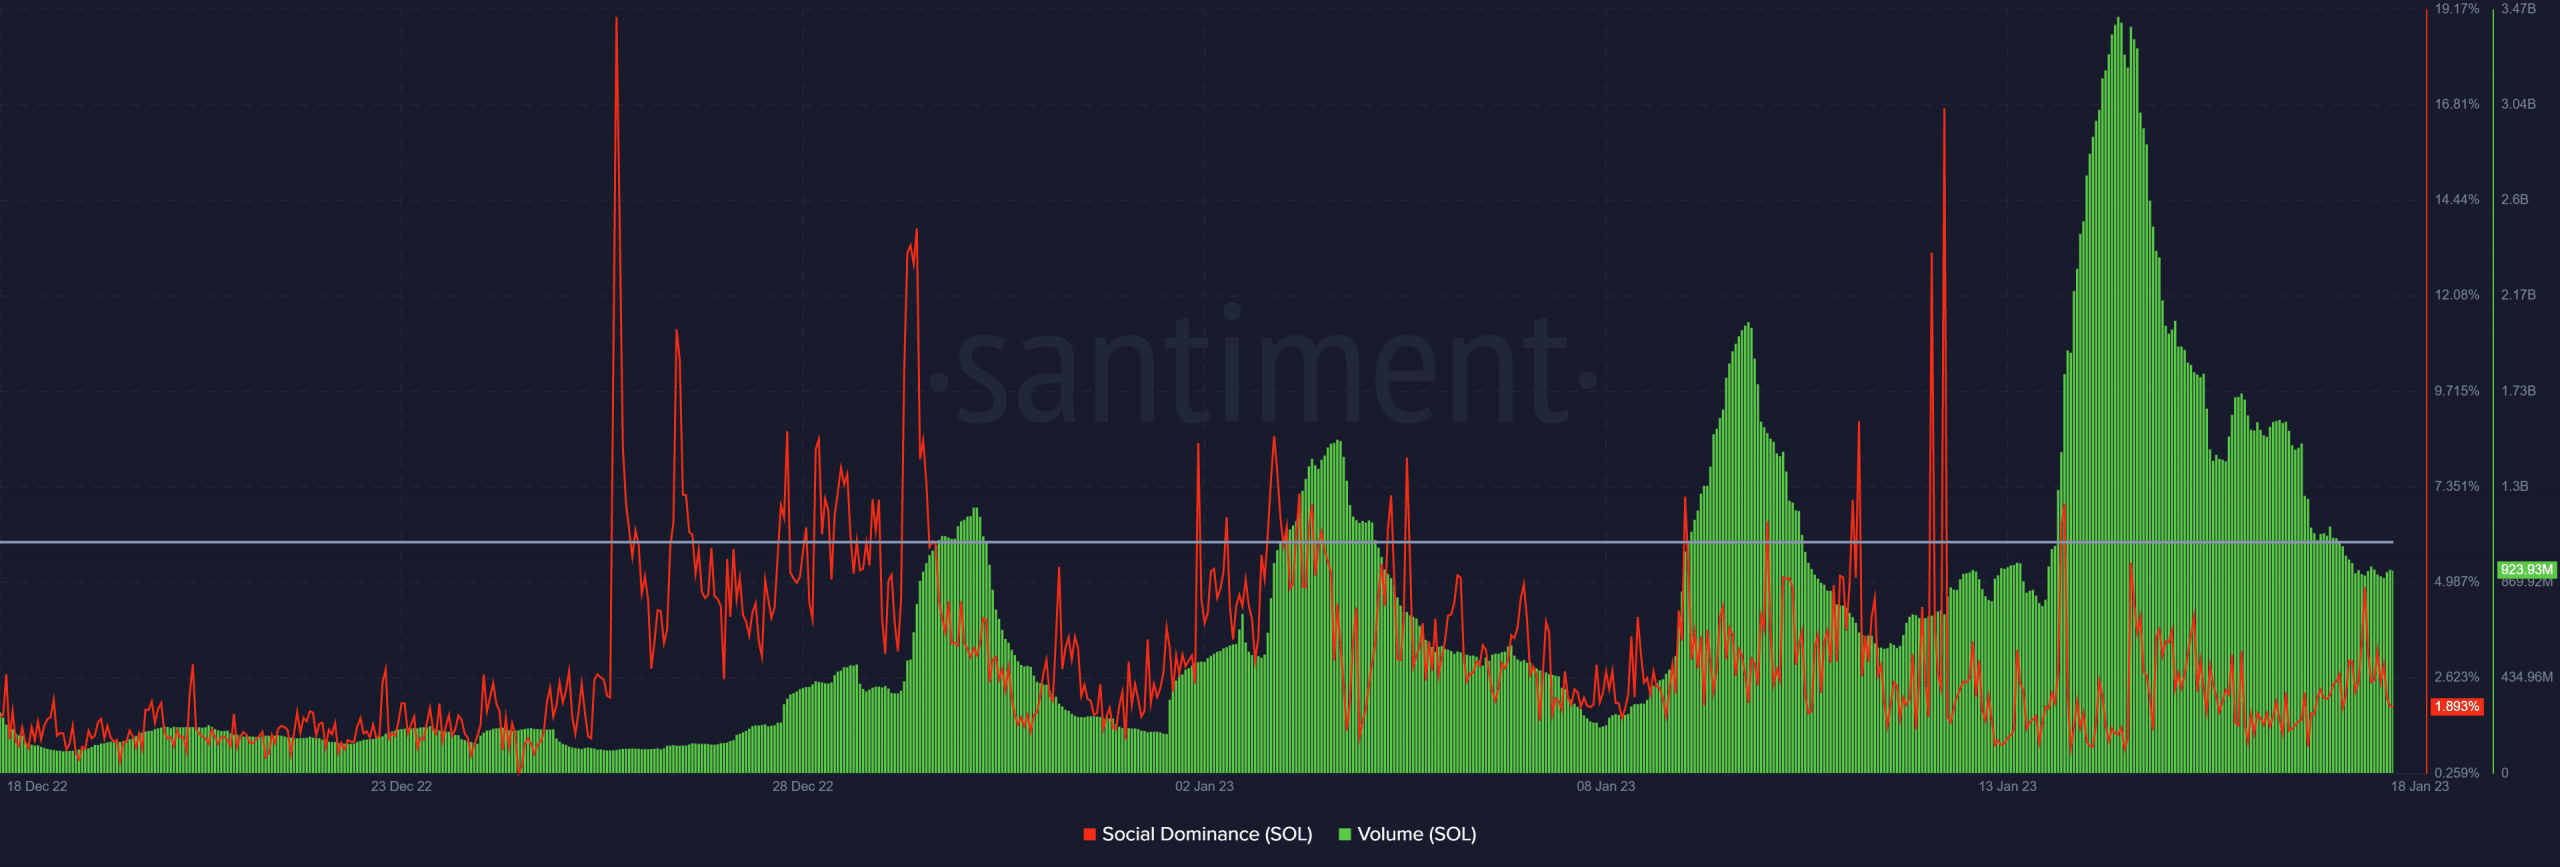Click the red Social Dominance legend swatch
Screen dimensions: 2560x867
coord(1090,834)
